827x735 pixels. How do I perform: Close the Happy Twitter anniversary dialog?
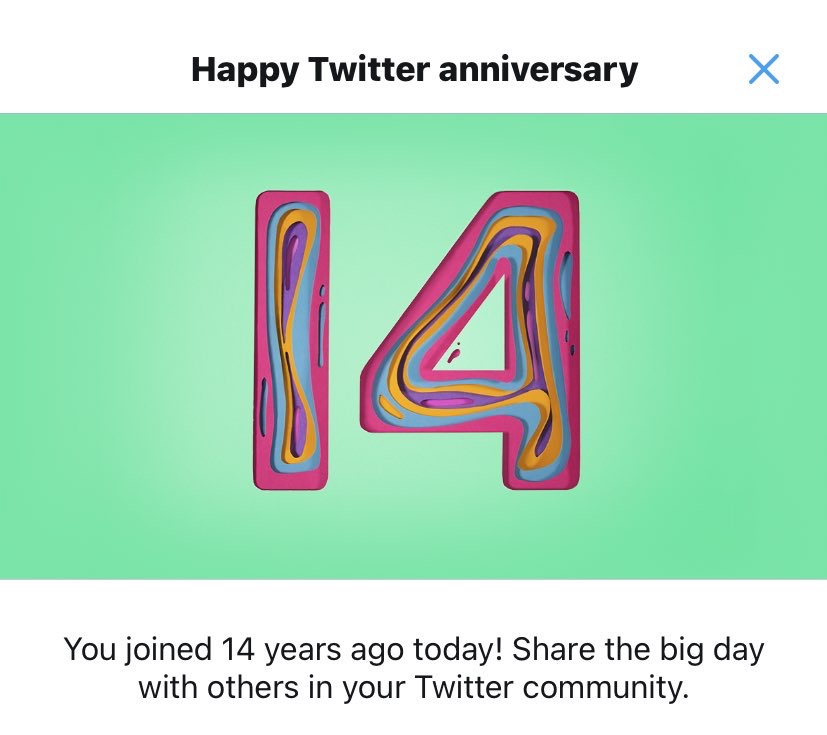(x=763, y=69)
